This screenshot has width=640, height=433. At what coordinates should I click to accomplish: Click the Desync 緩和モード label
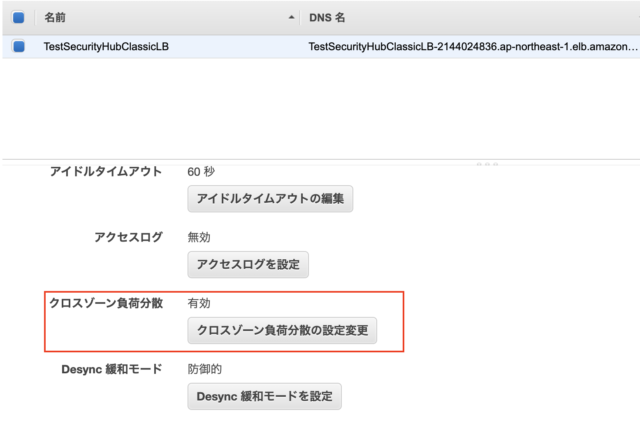[112, 369]
